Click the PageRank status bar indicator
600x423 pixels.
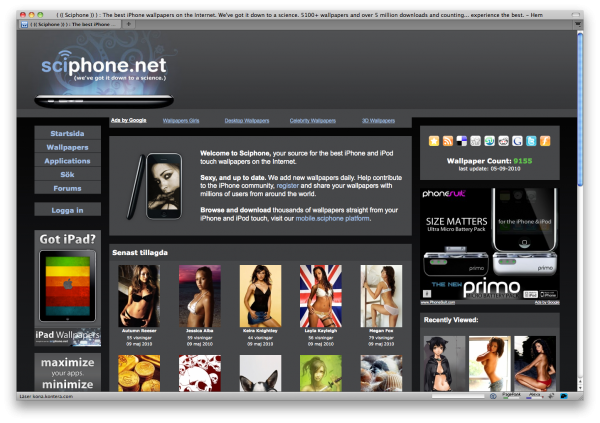[x=511, y=395]
